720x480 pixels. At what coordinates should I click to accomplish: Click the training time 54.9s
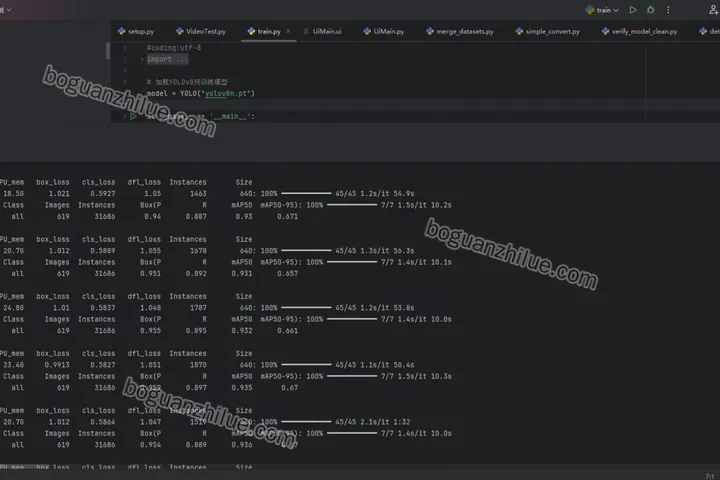[x=403, y=193]
